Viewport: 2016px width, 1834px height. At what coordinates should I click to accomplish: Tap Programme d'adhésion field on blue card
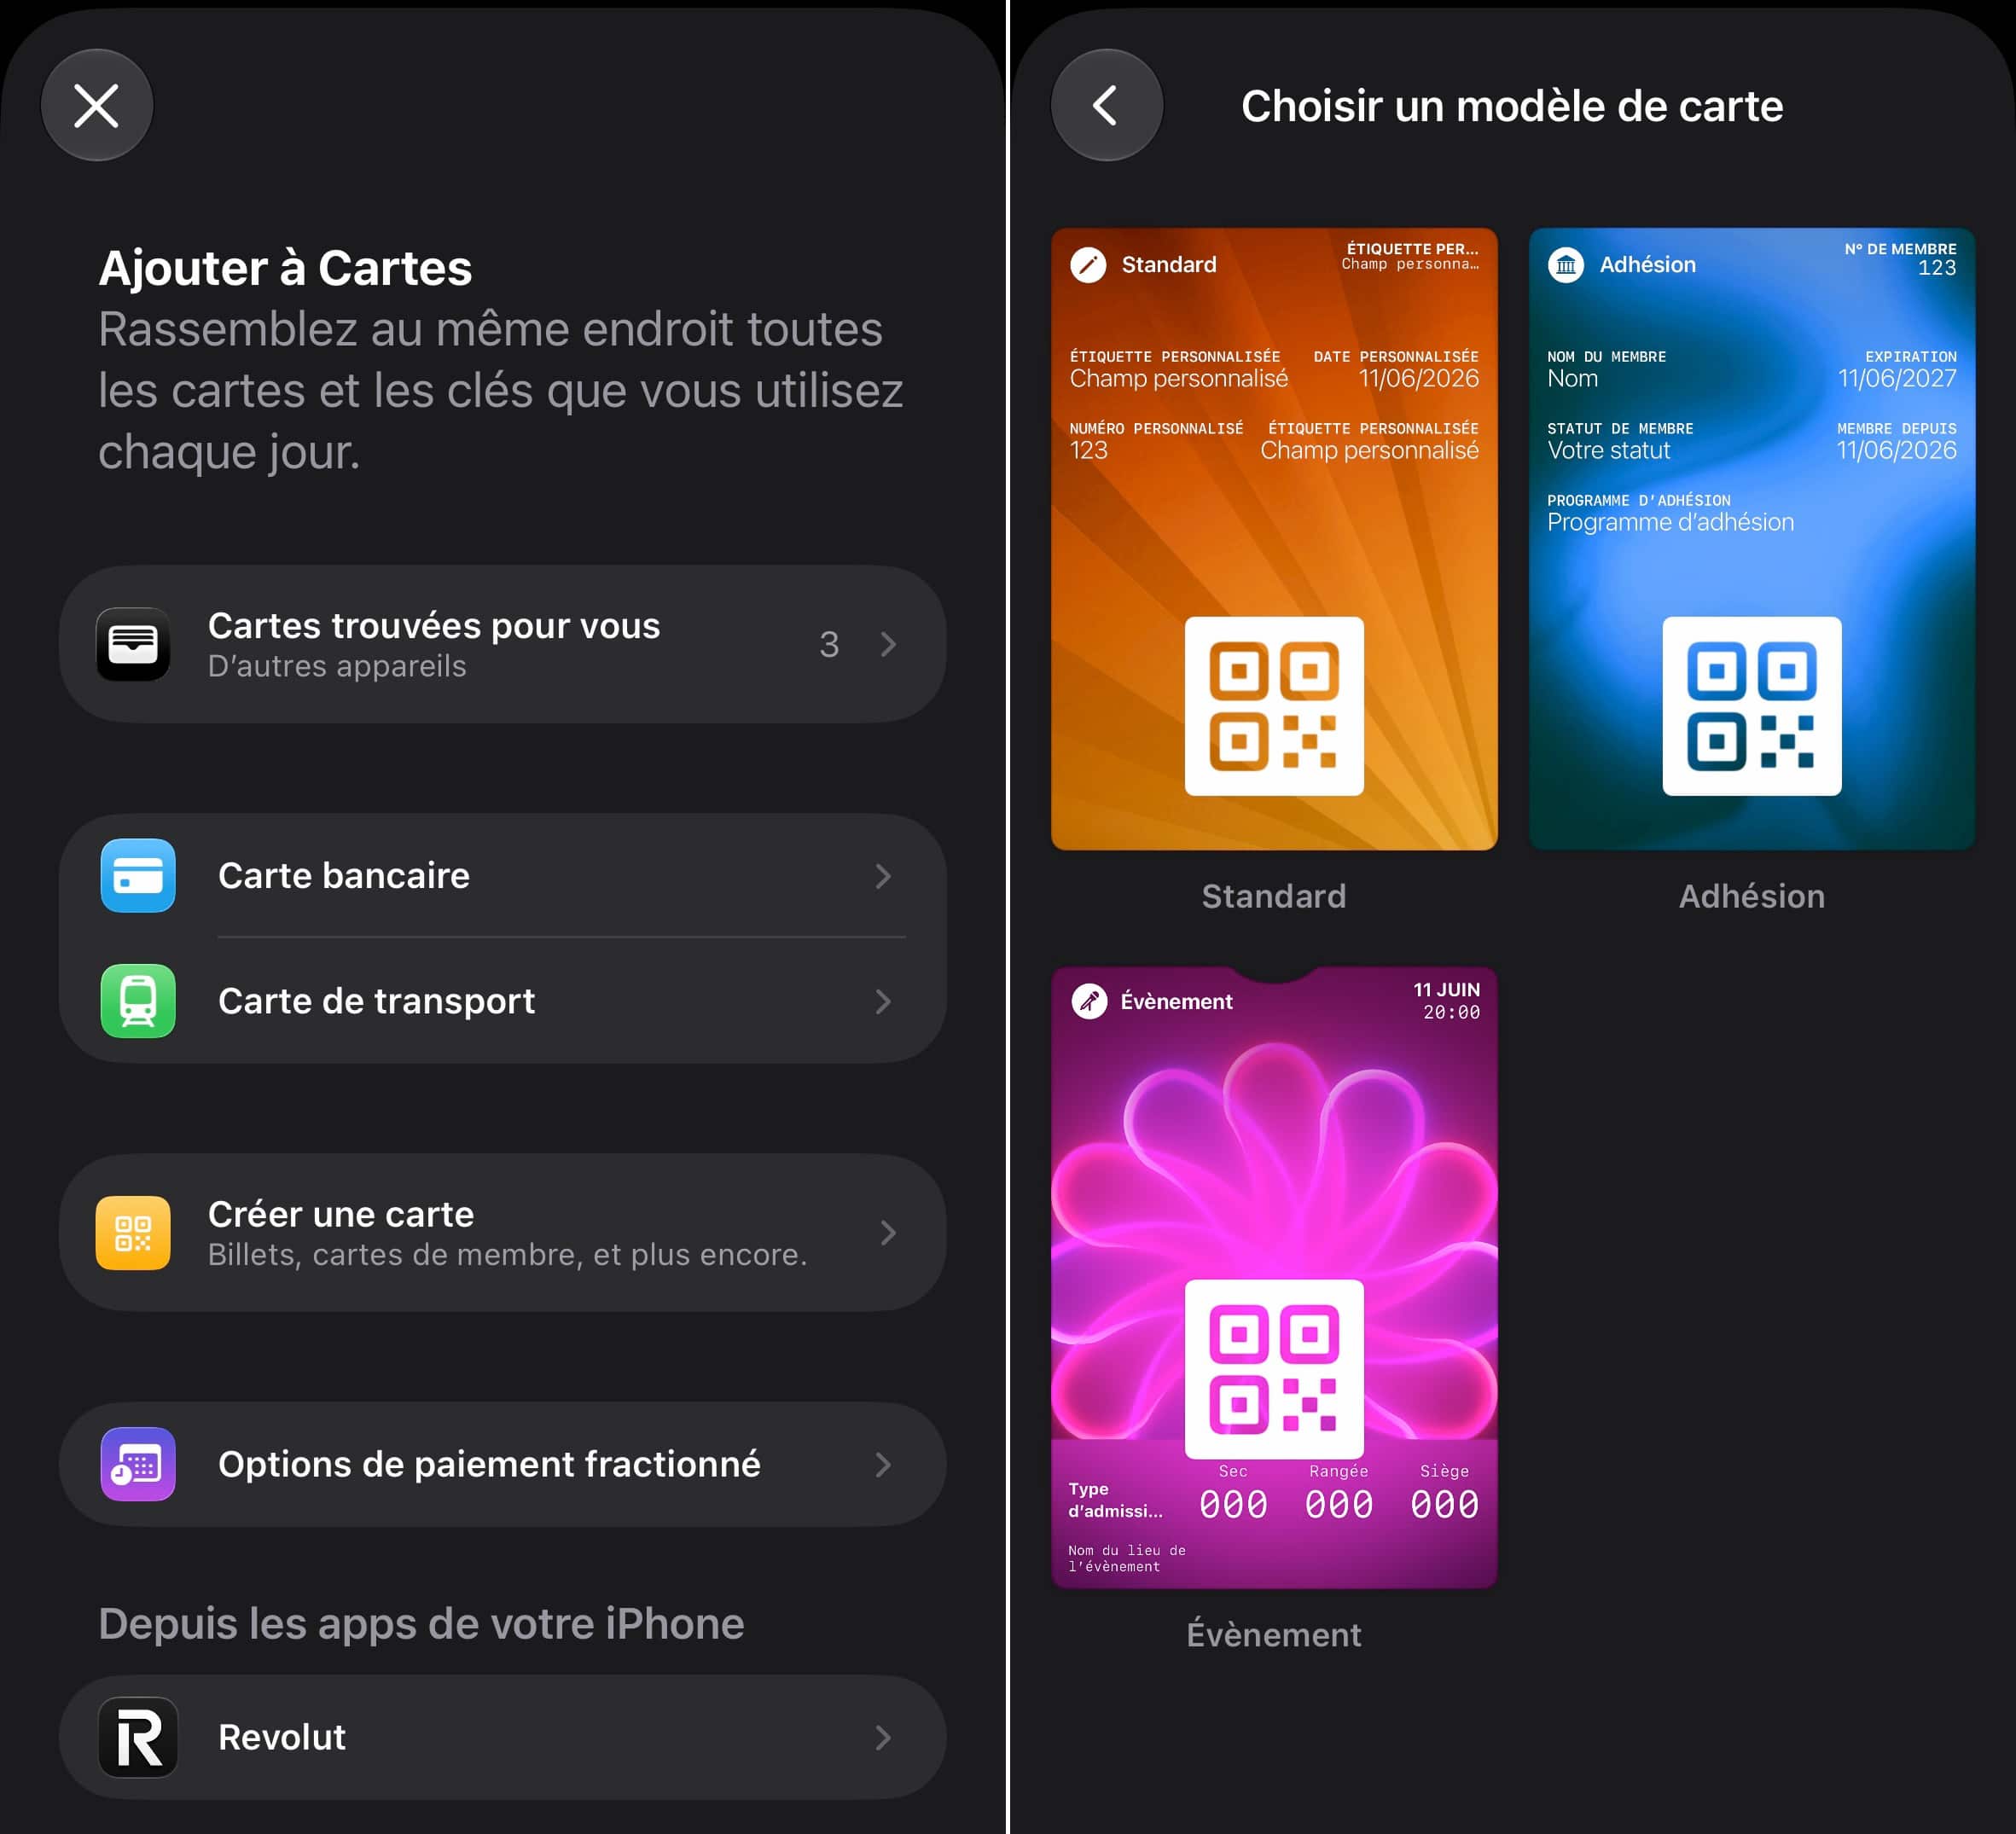[x=1671, y=514]
